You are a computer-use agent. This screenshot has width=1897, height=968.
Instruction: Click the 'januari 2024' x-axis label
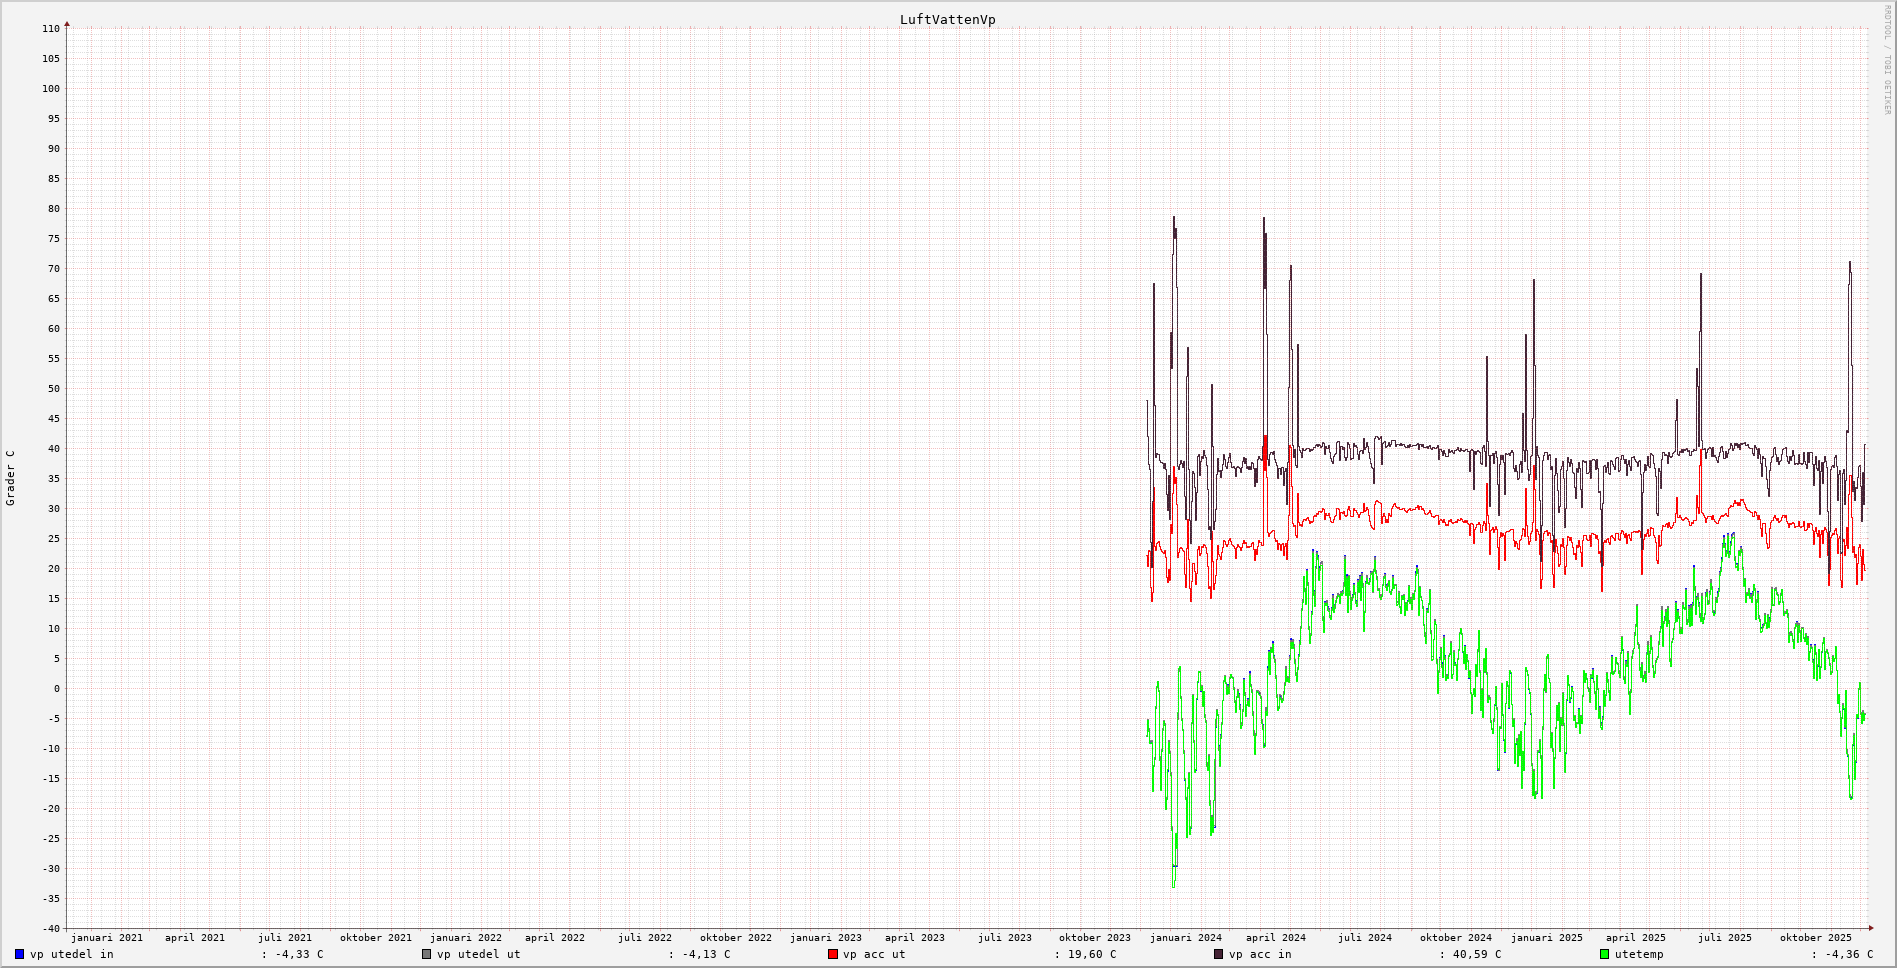[x=1185, y=938]
